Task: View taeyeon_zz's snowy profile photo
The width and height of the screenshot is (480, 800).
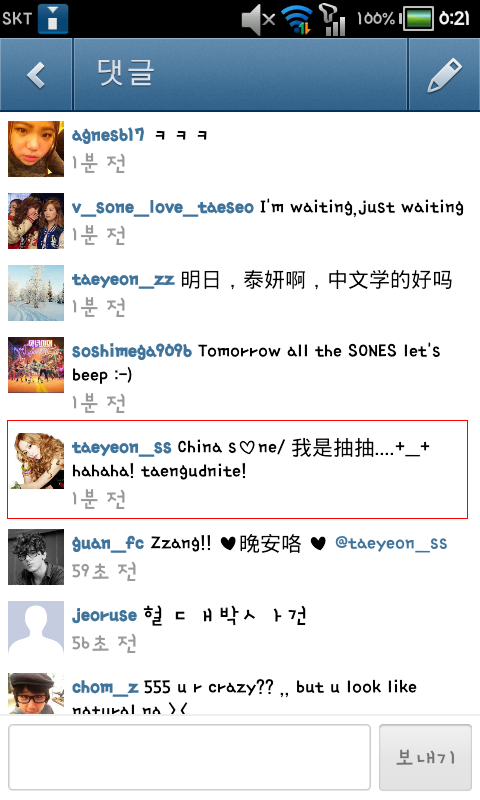Action: click(36, 293)
